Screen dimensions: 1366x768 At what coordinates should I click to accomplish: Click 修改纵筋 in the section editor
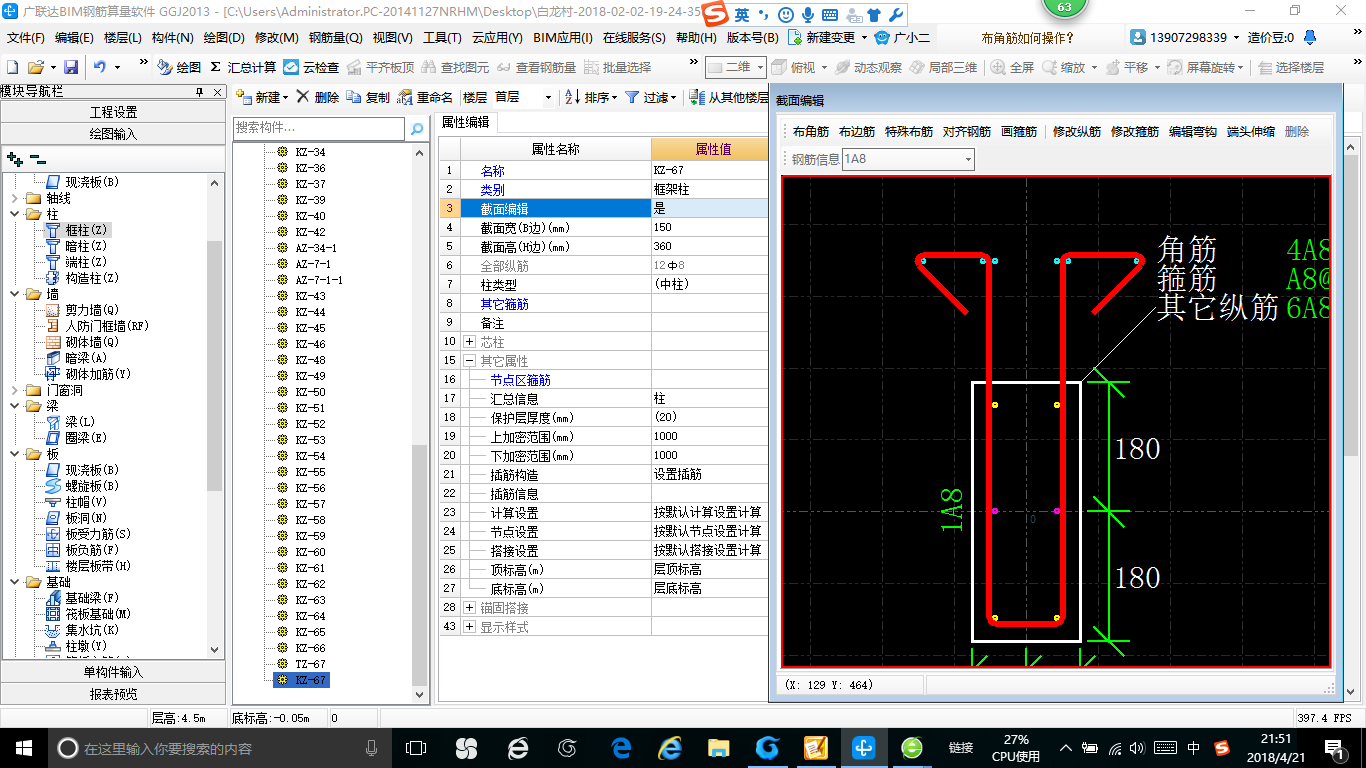[1077, 132]
